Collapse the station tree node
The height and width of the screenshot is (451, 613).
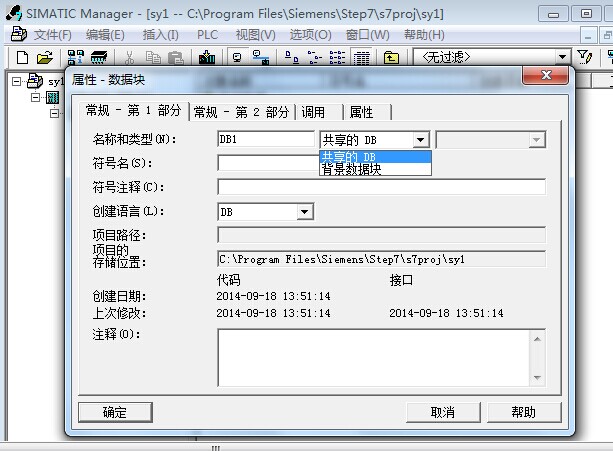pyautogui.click(x=36, y=97)
